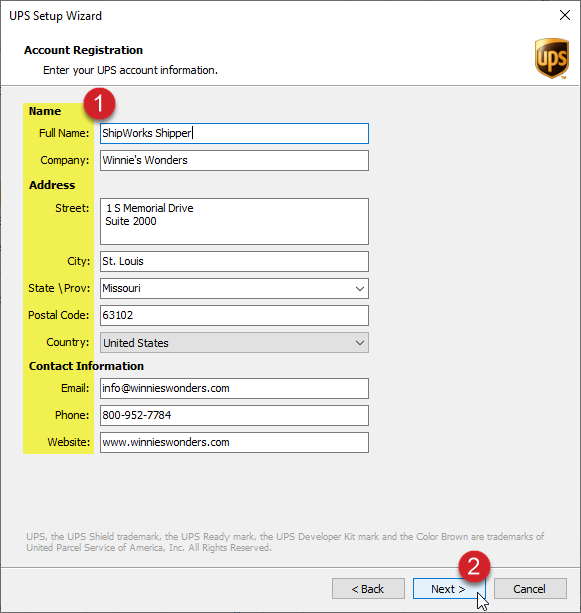The height and width of the screenshot is (613, 581).
Task: Click the State \ Prov: label
Action: [x=59, y=289]
